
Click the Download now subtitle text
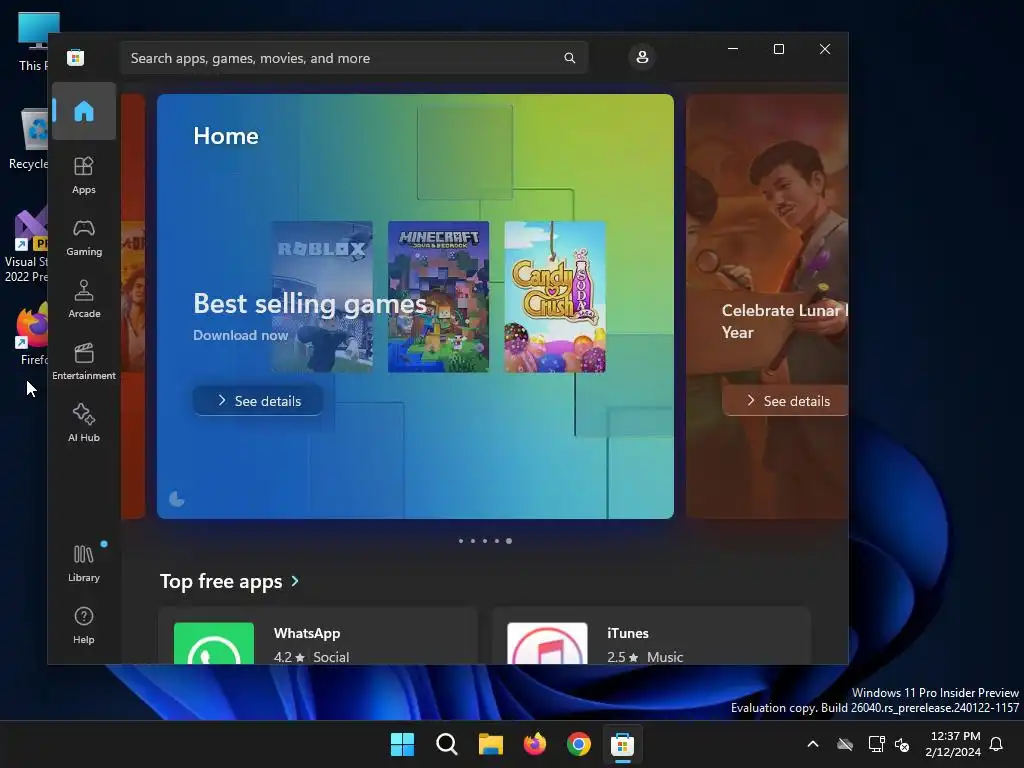pos(240,335)
